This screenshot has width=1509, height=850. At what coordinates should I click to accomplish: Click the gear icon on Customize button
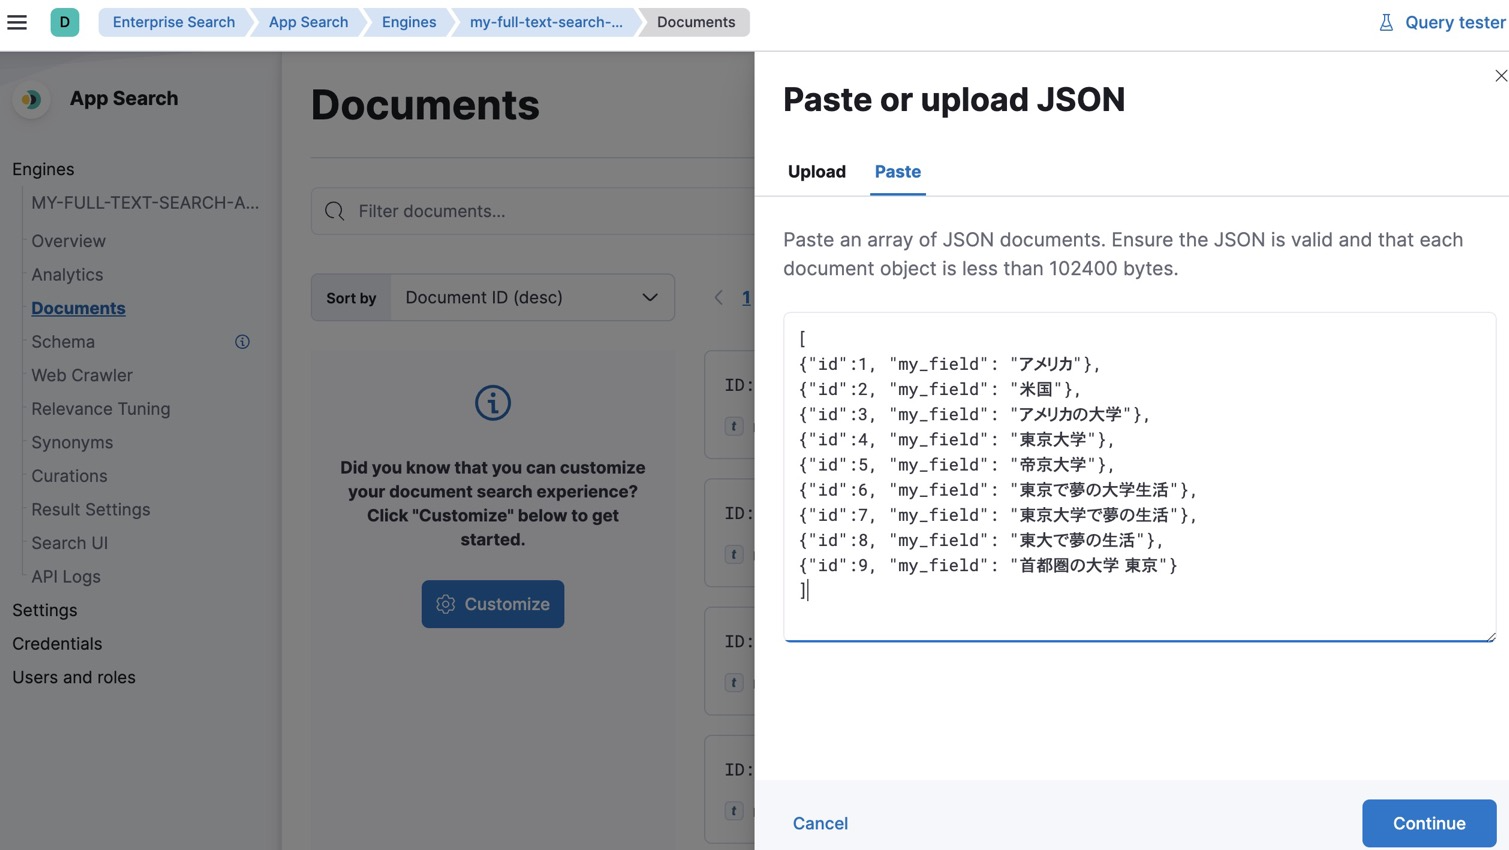tap(446, 604)
